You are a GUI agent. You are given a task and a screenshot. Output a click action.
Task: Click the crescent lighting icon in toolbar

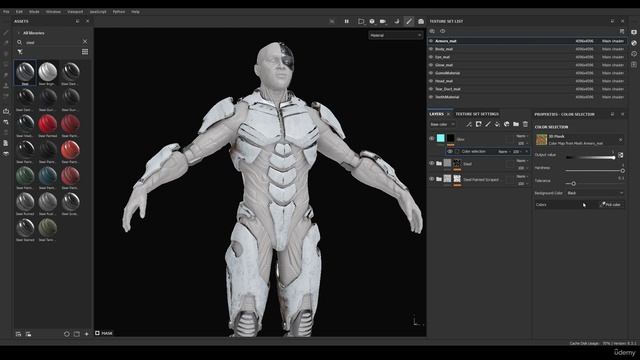396,21
